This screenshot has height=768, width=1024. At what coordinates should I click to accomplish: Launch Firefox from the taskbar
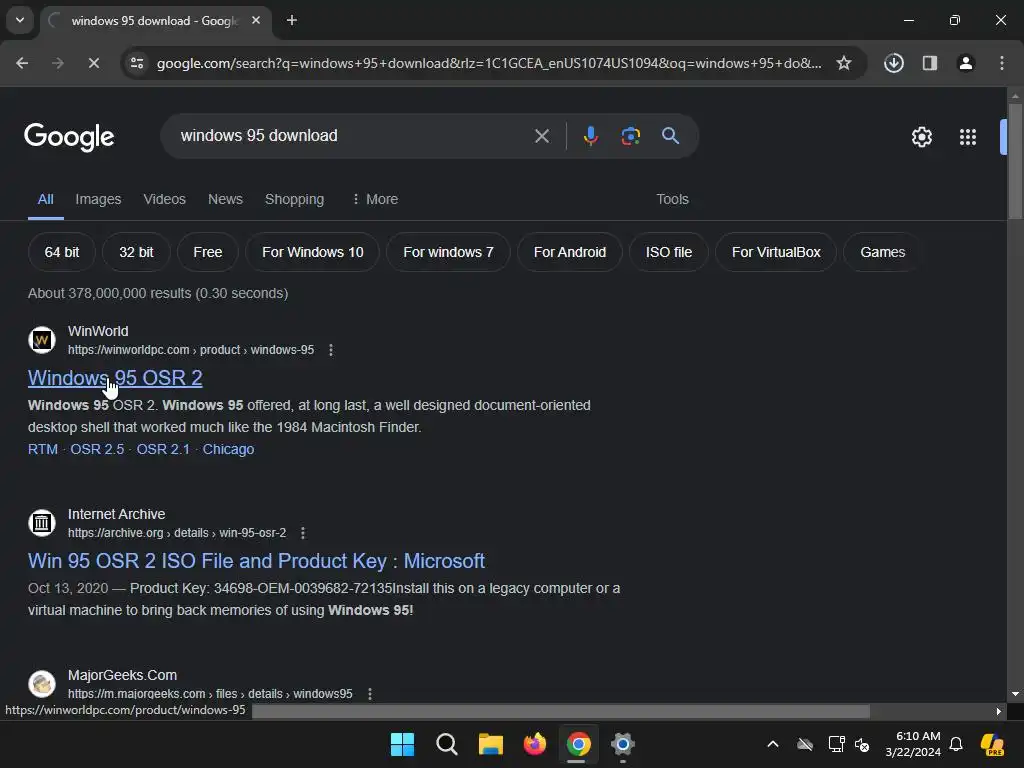(535, 744)
